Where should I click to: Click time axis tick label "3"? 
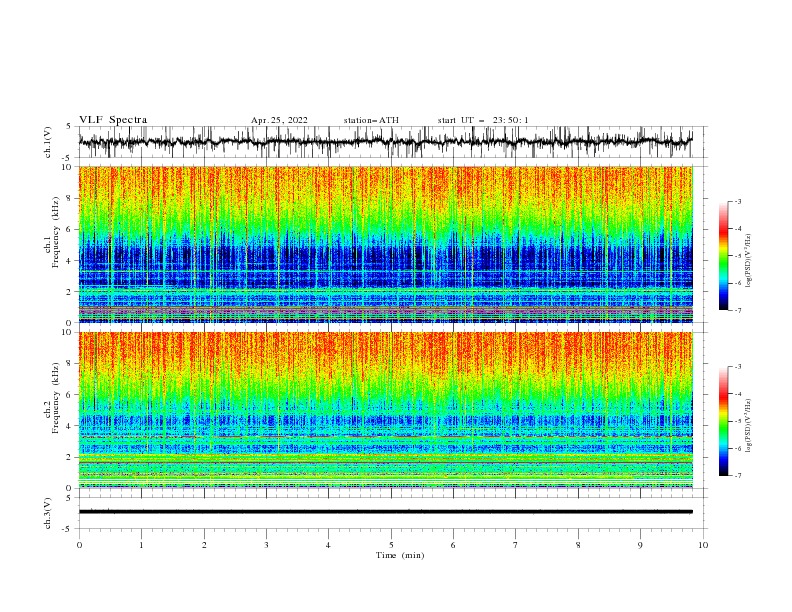tap(266, 545)
